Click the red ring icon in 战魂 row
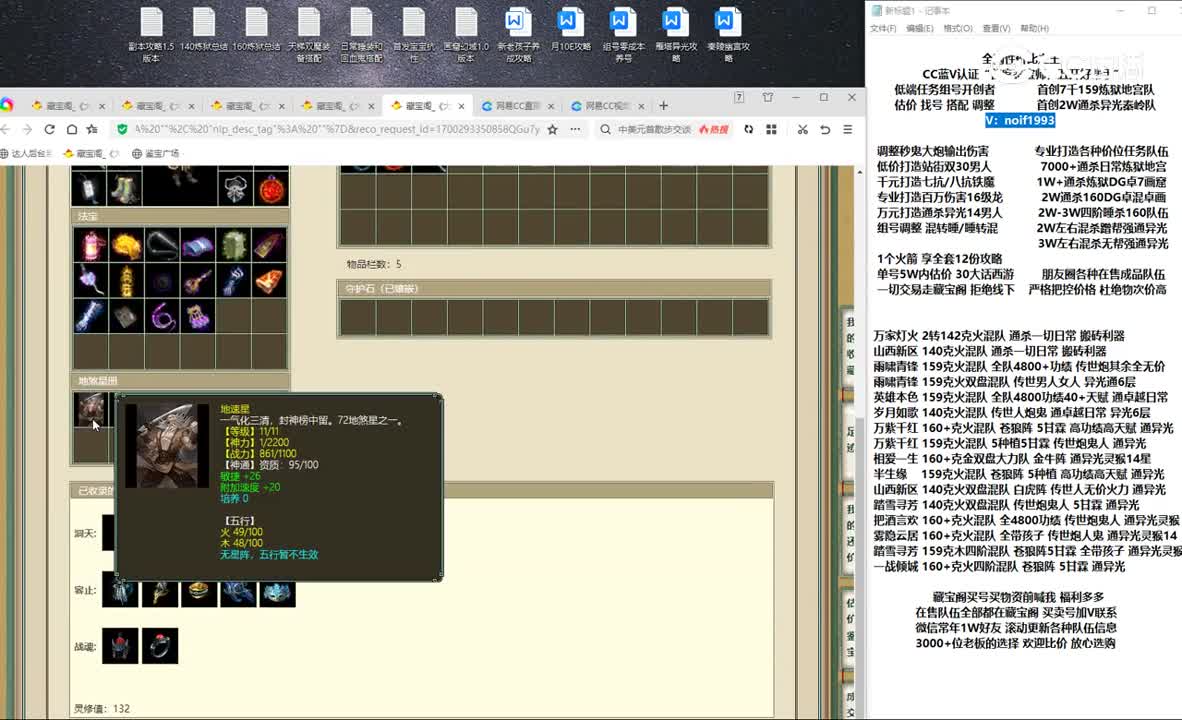 (x=160, y=646)
